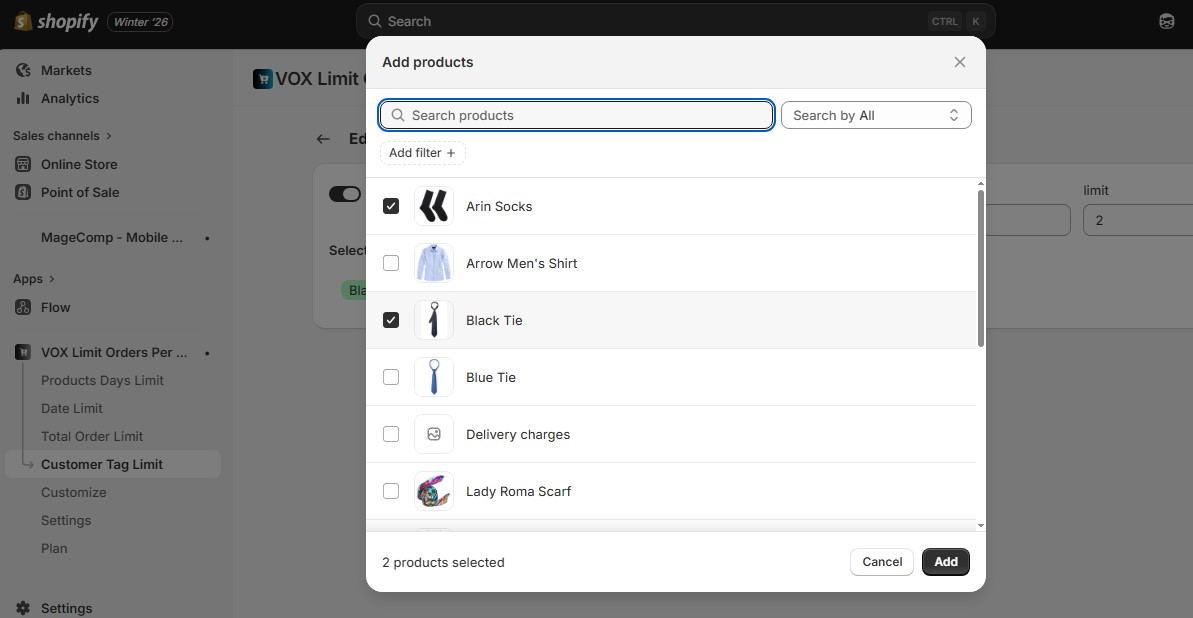Image resolution: width=1193 pixels, height=618 pixels.
Task: Click the product list vertical scrollbar
Action: coord(980,268)
